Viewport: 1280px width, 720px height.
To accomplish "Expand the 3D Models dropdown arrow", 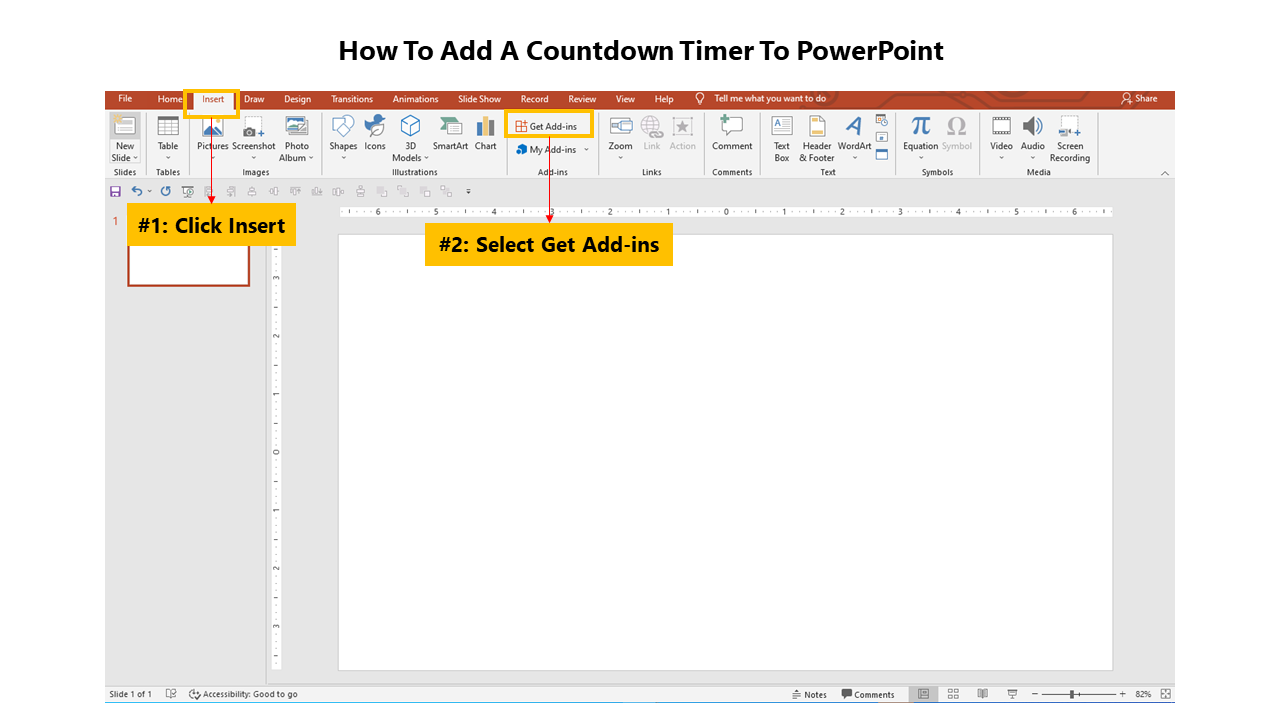I will pyautogui.click(x=426, y=158).
